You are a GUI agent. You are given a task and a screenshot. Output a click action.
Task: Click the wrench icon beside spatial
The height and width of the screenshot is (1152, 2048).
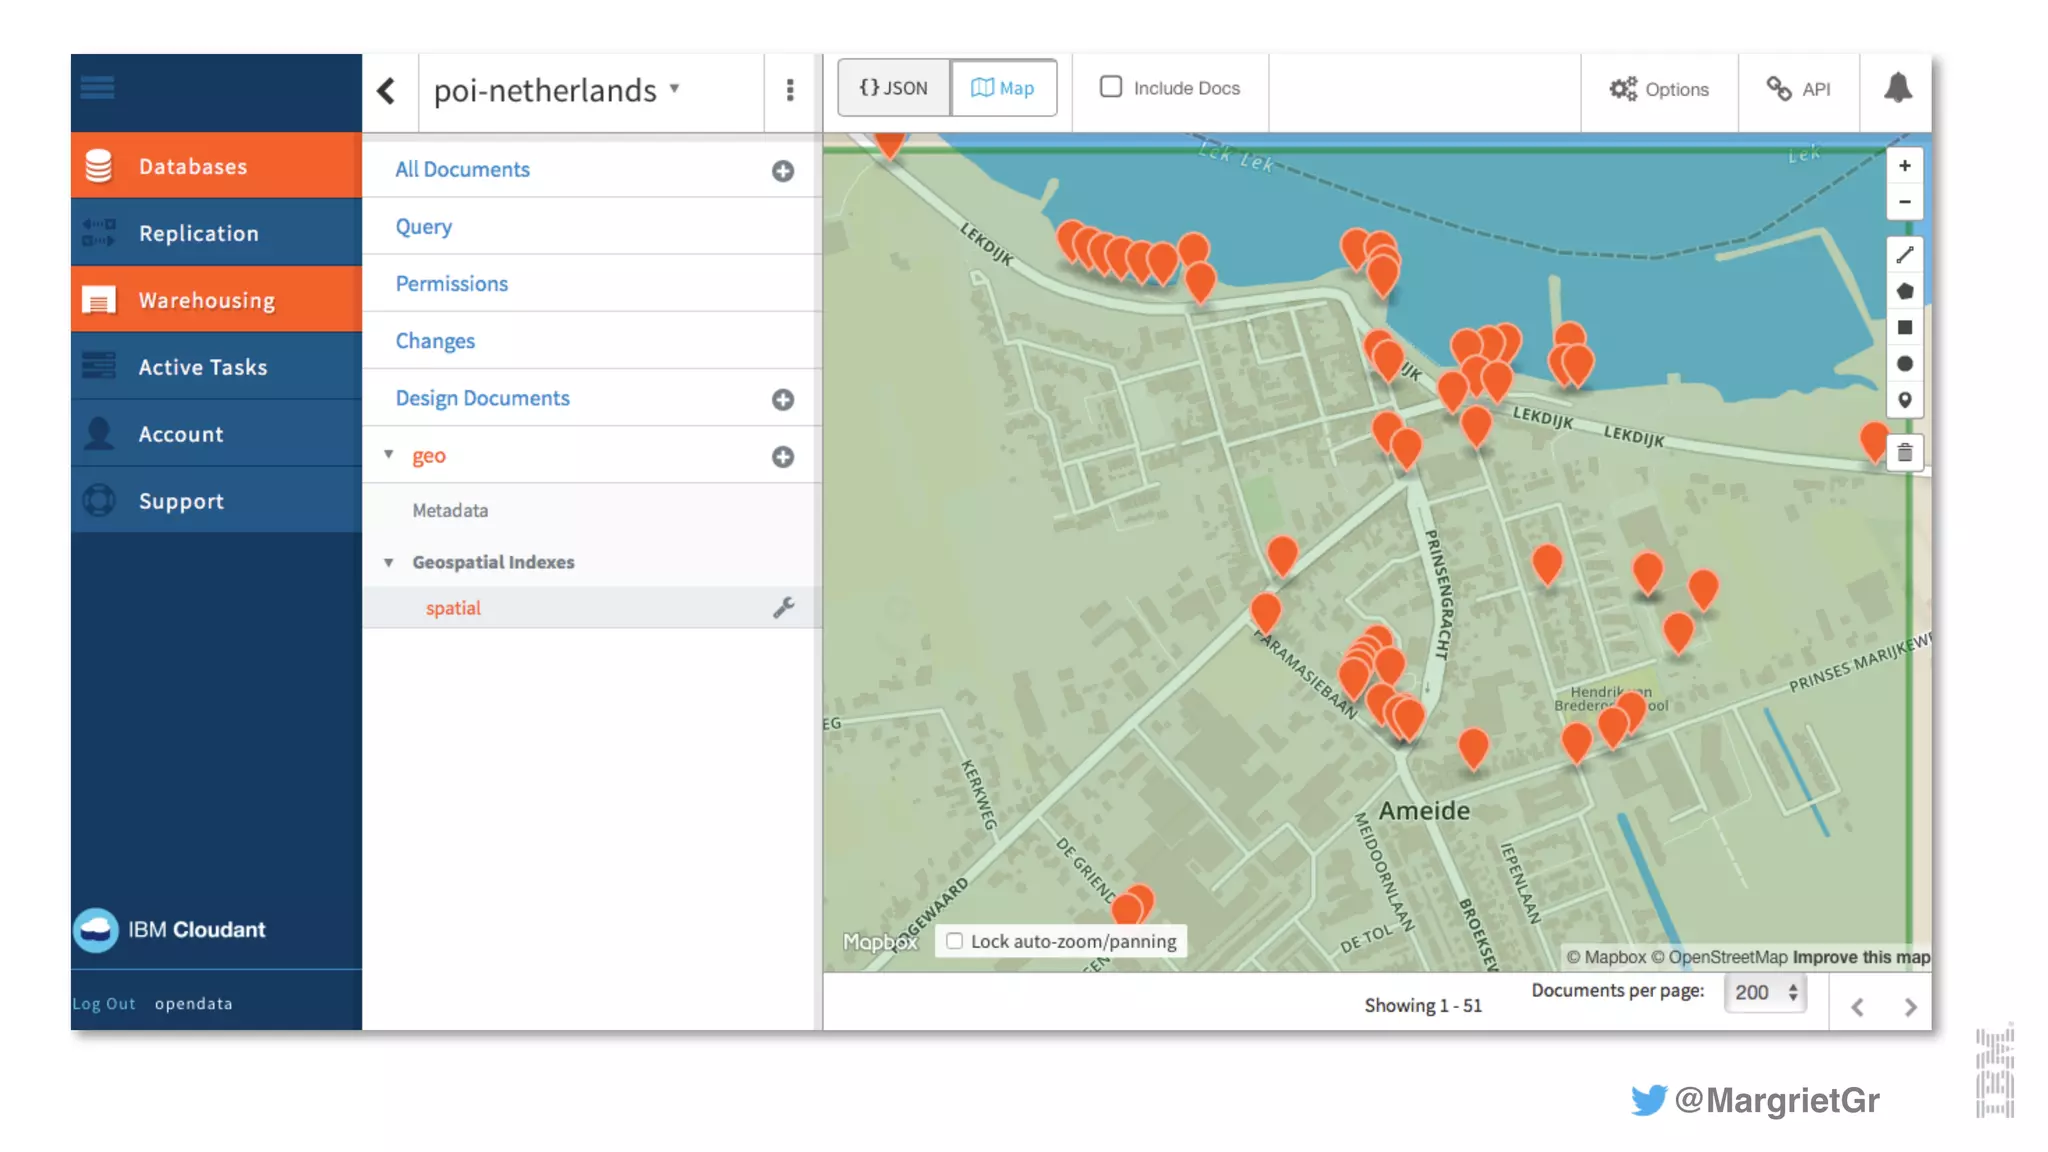tap(783, 608)
